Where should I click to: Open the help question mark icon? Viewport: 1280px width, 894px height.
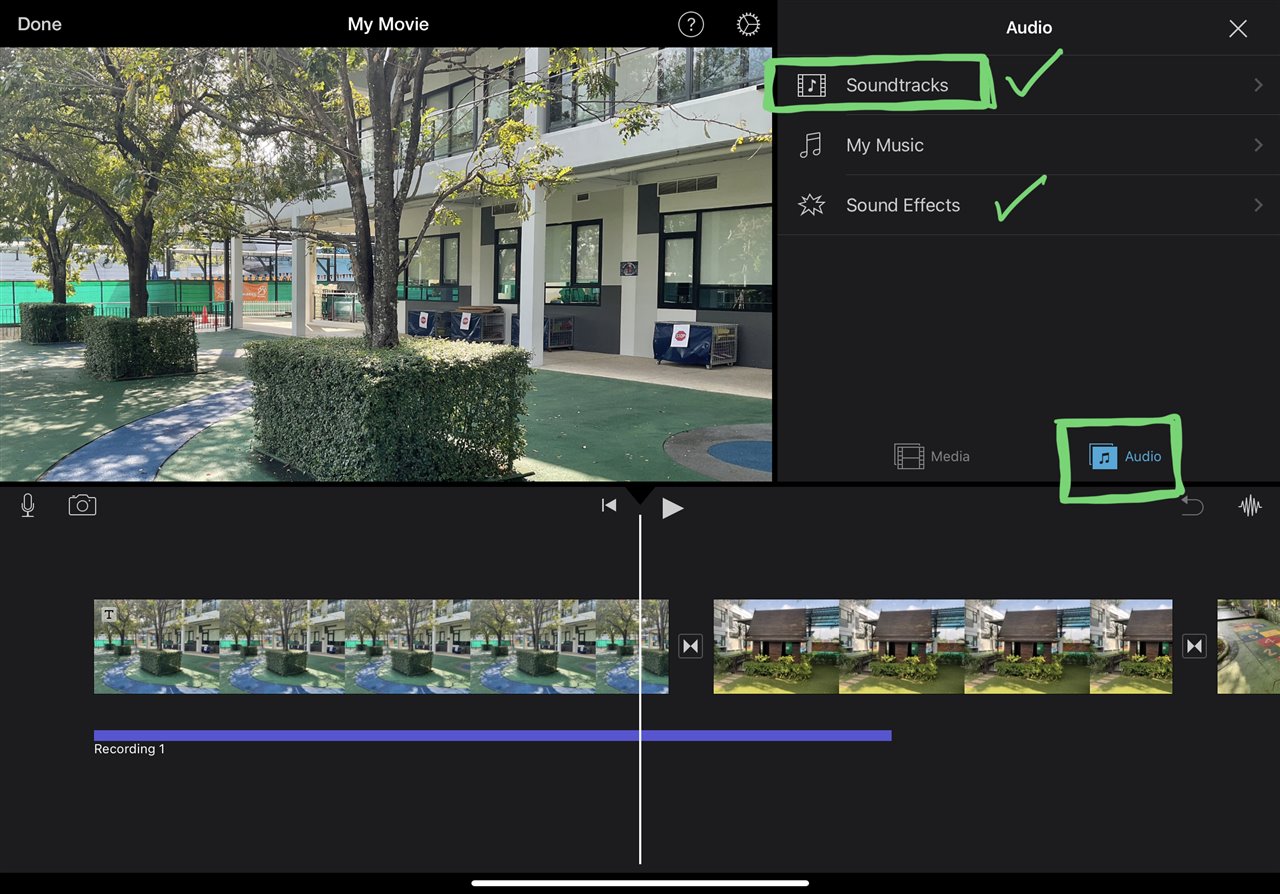[691, 25]
